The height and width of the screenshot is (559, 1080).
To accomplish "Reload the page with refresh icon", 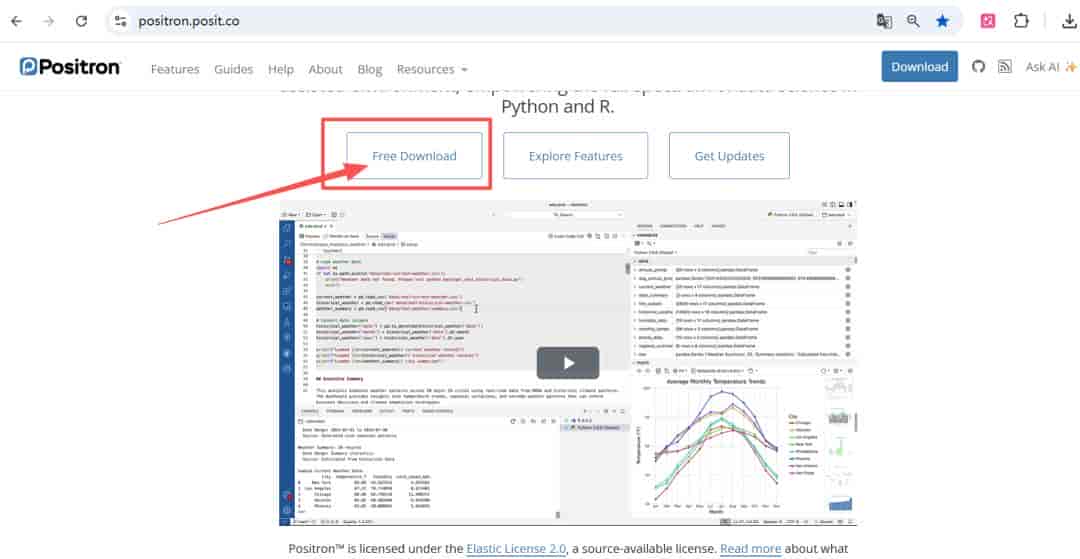I will coord(81,21).
